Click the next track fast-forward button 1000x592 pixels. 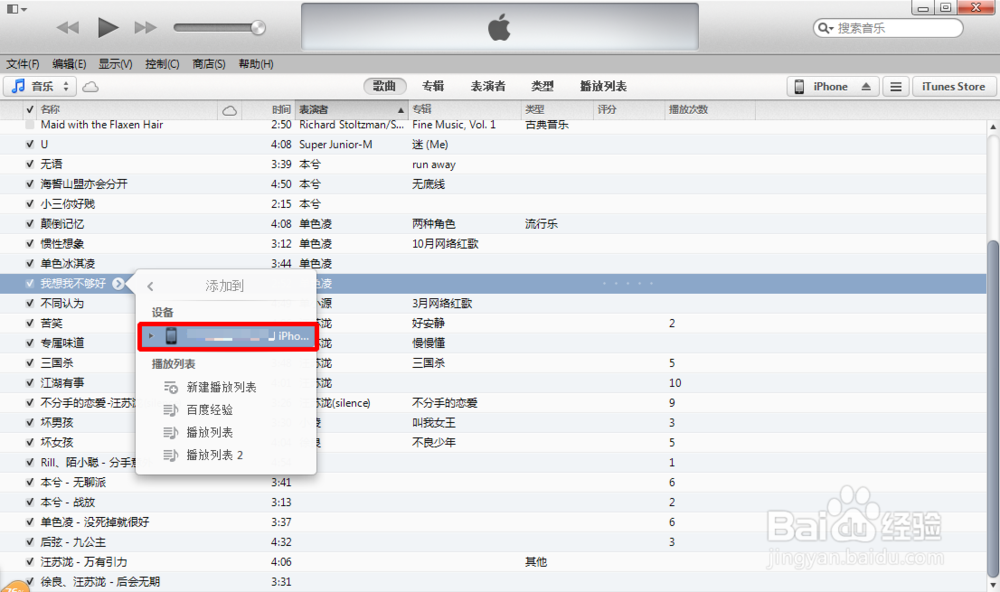point(145,27)
